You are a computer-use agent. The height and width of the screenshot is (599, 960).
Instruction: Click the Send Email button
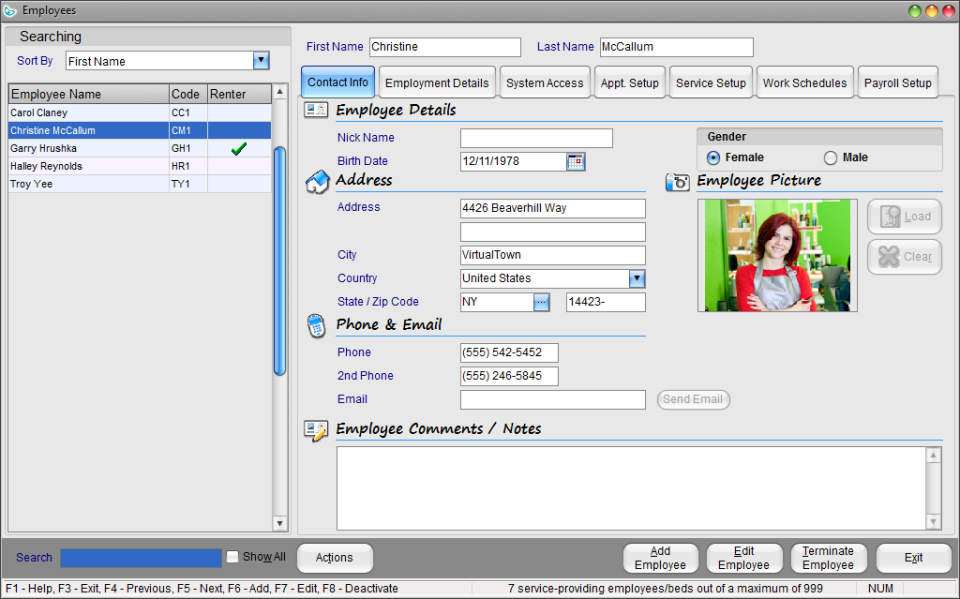tap(693, 399)
